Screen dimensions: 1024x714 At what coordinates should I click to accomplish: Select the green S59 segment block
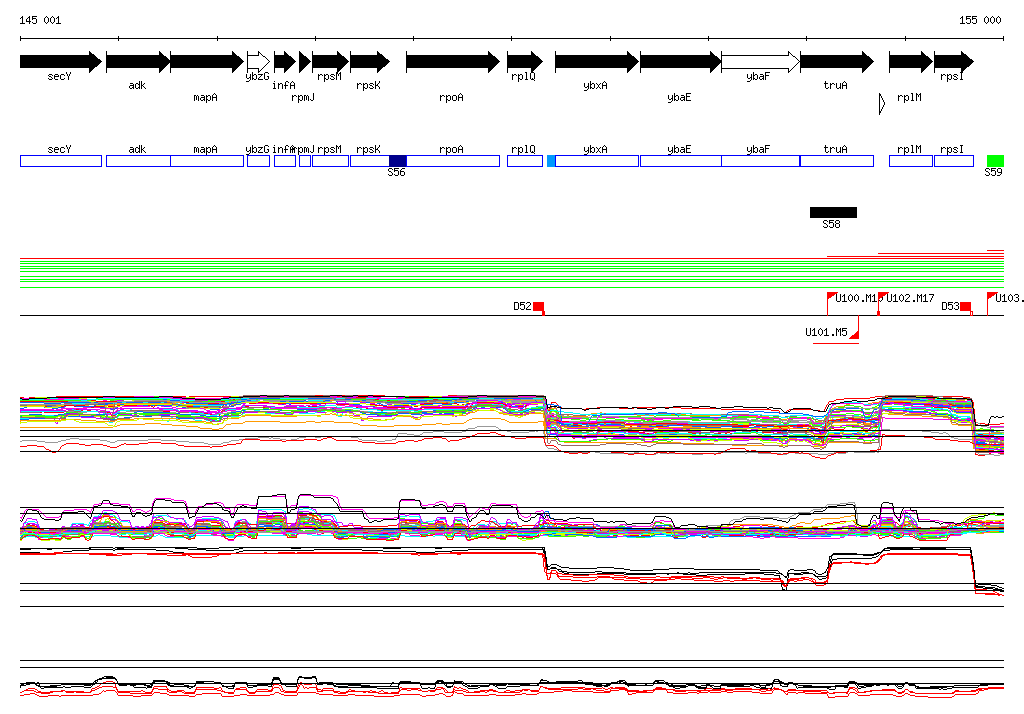coord(995,161)
